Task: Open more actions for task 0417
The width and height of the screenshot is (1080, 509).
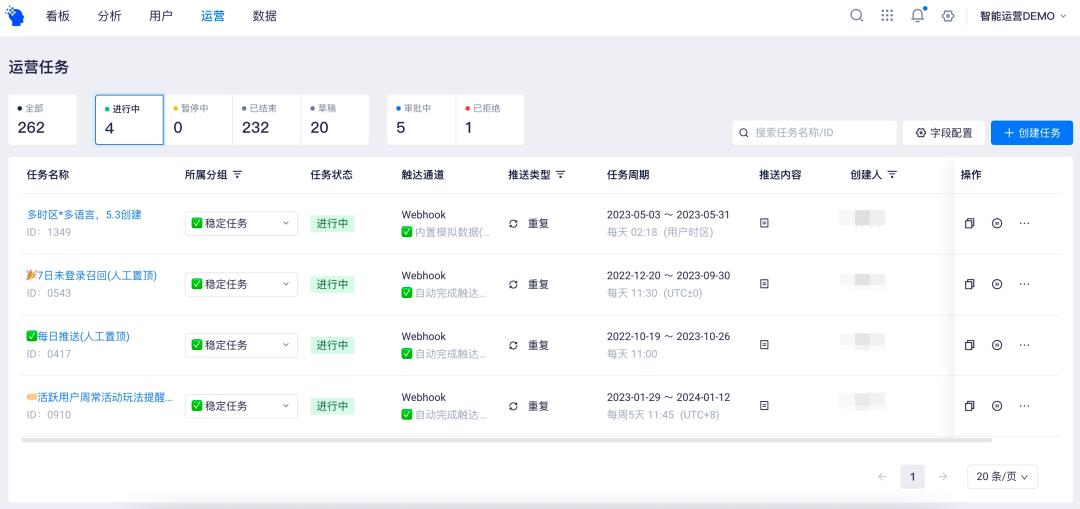Action: pos(1024,345)
